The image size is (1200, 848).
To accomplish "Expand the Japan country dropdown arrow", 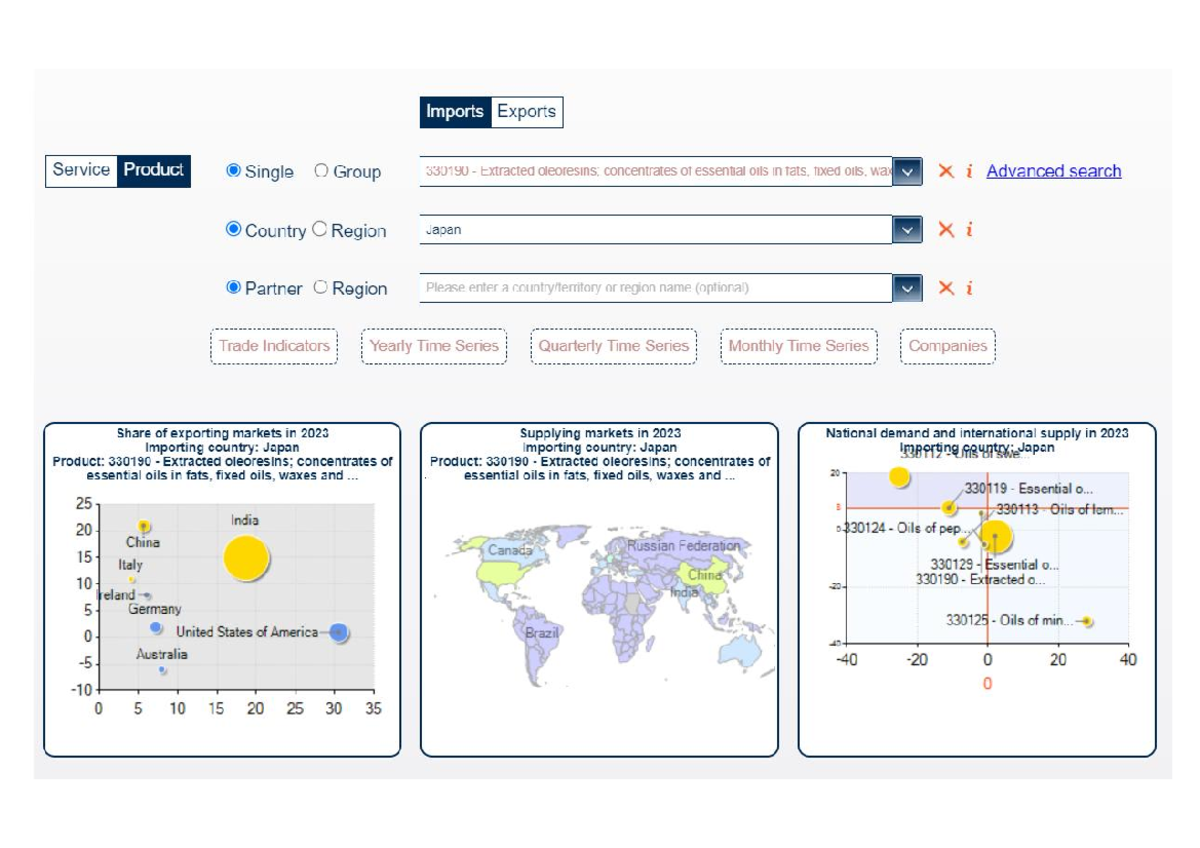I will coord(907,230).
